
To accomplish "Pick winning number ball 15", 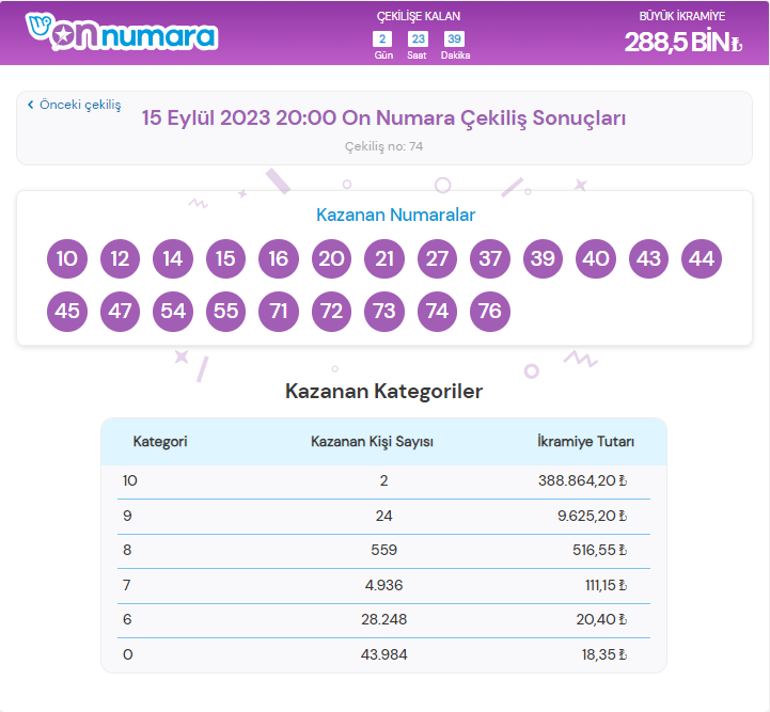I will click(x=226, y=259).
